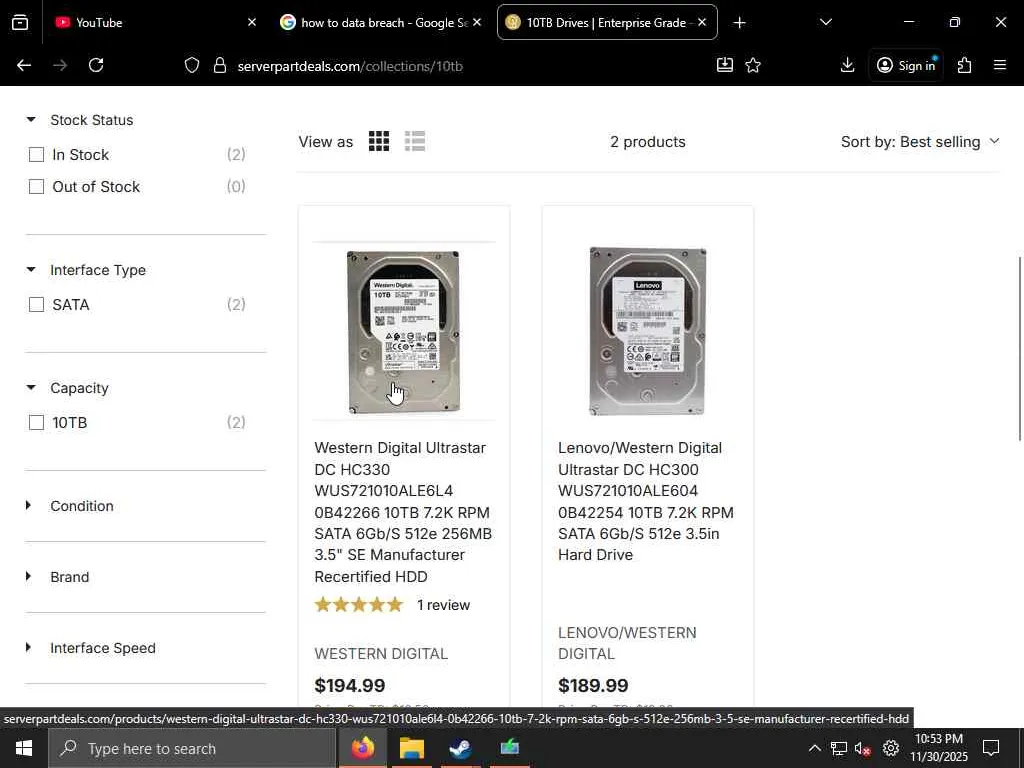The width and height of the screenshot is (1024, 768).
Task: Click the Firefox Sign in button
Action: (906, 65)
